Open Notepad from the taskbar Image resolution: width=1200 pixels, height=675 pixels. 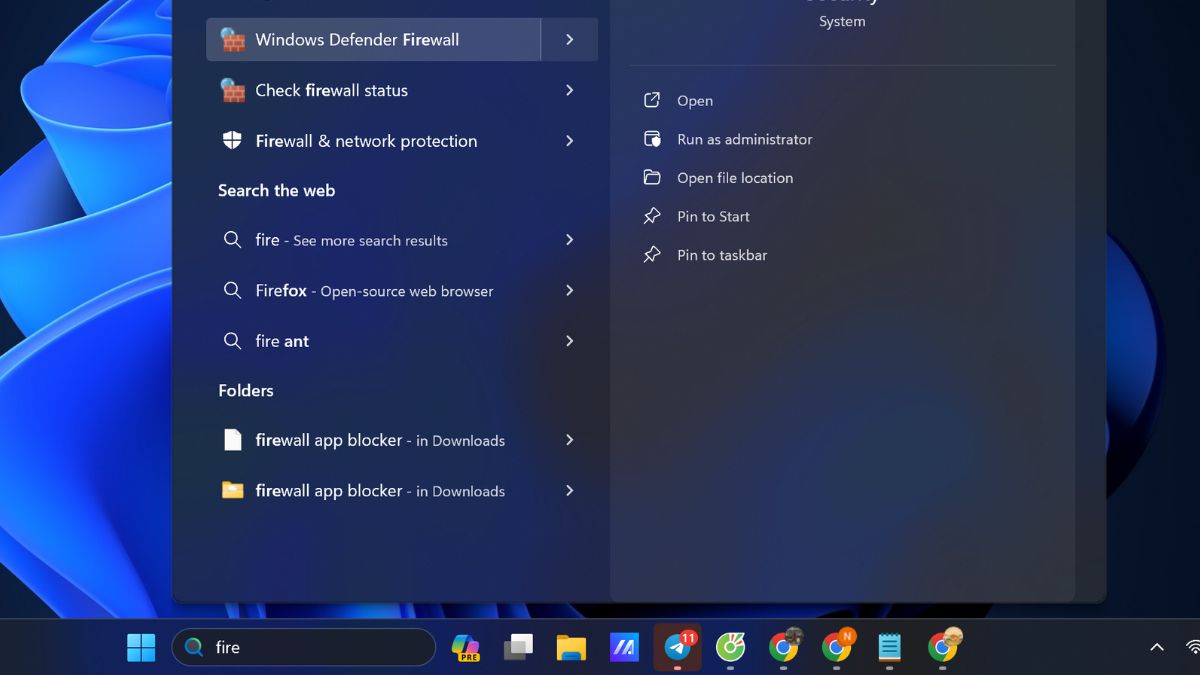[x=889, y=648]
